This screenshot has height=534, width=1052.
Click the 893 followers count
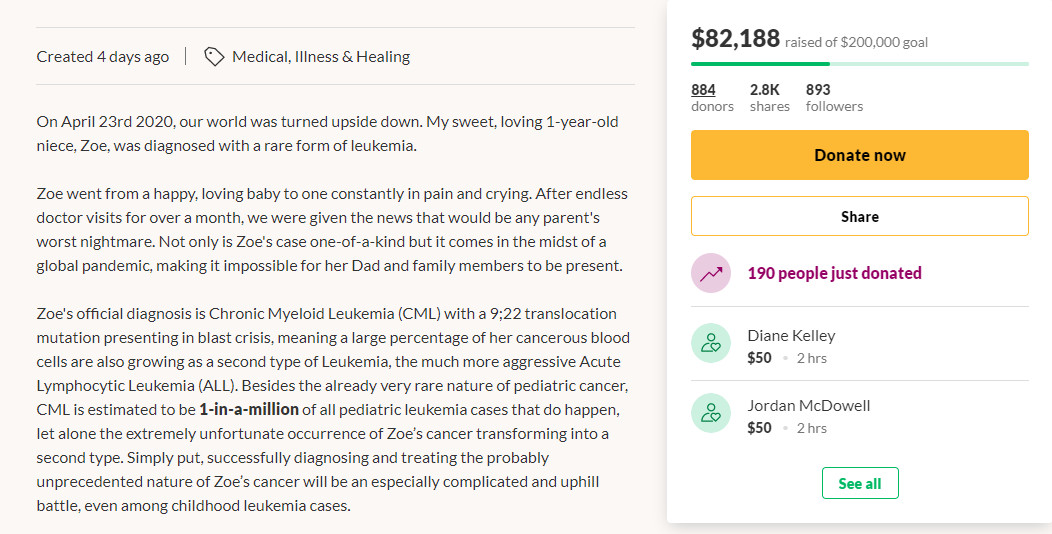[818, 90]
